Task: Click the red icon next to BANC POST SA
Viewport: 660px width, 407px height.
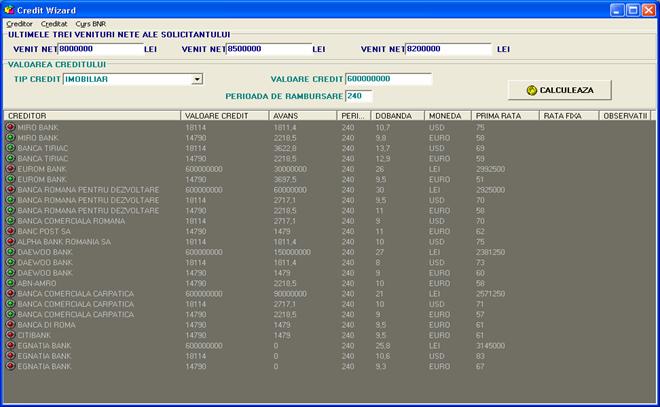Action: point(11,231)
